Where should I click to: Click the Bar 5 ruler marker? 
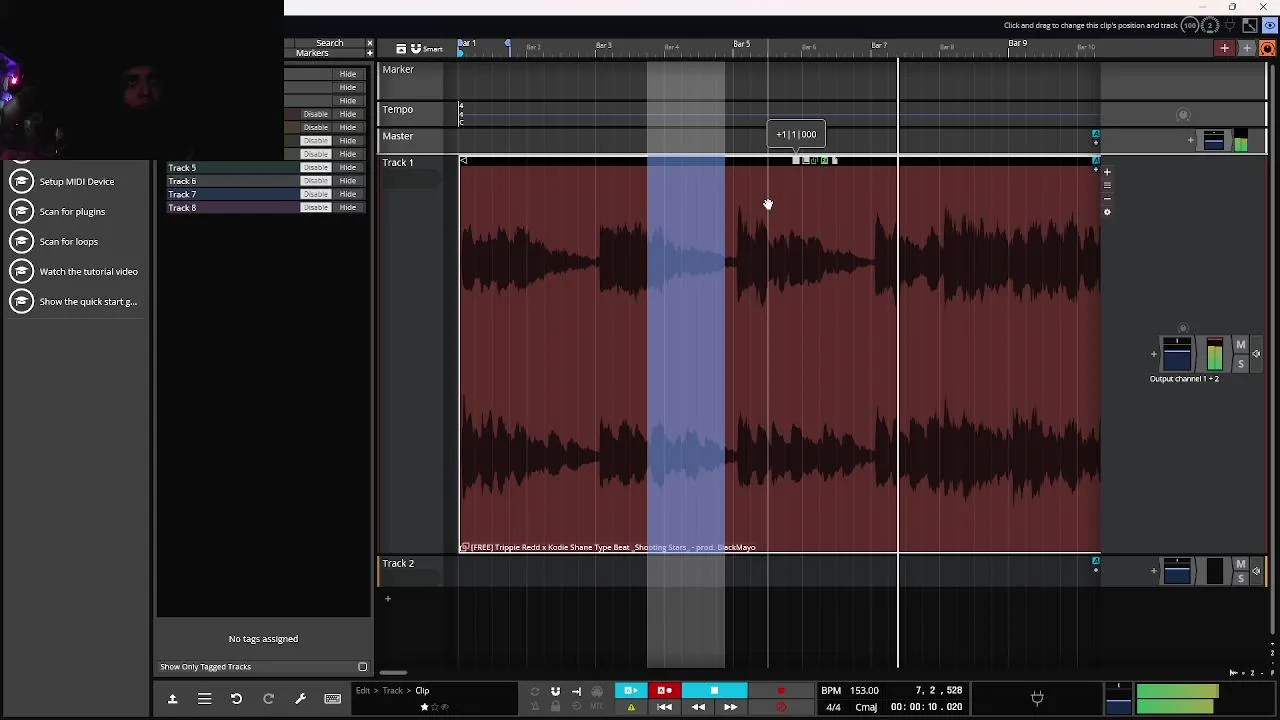coord(742,44)
